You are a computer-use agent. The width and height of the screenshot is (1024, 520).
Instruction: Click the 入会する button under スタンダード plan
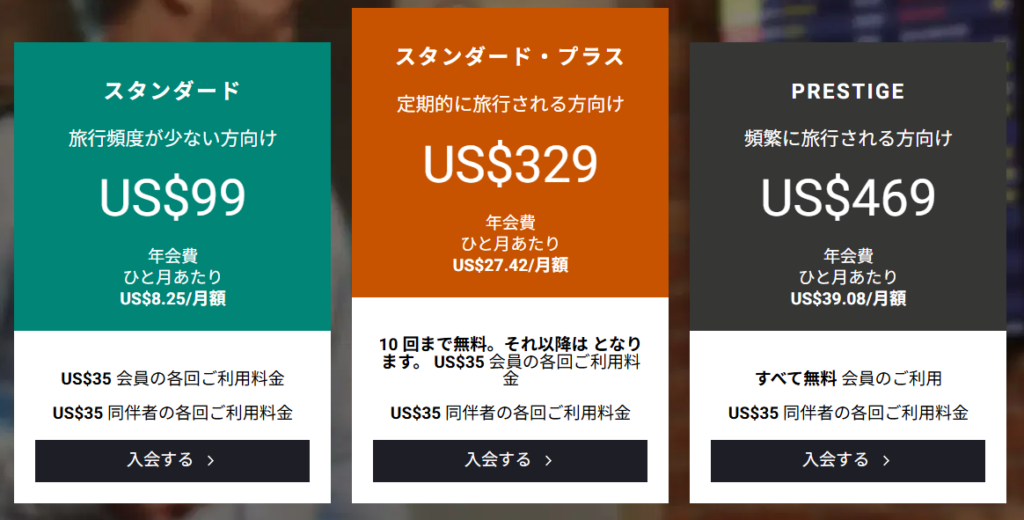click(x=172, y=461)
